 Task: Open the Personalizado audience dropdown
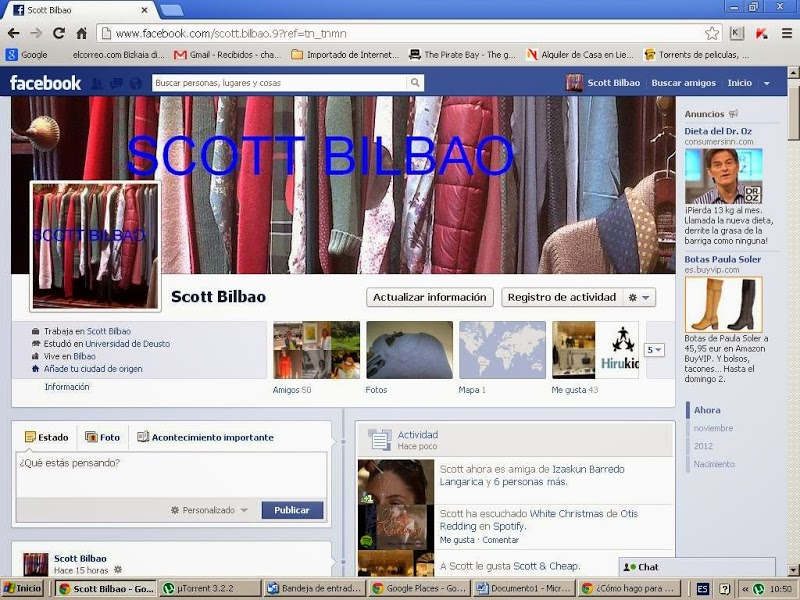209,510
